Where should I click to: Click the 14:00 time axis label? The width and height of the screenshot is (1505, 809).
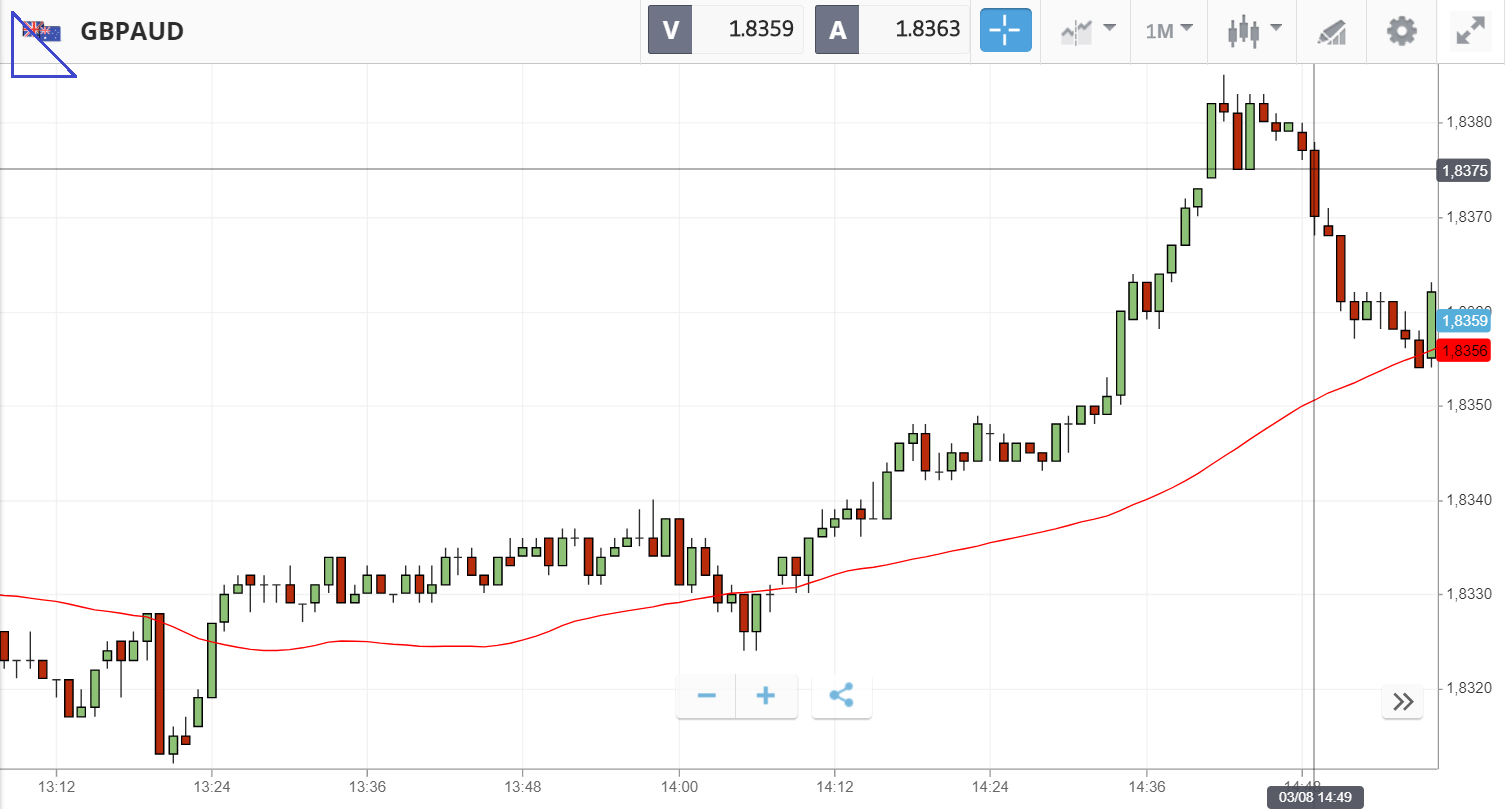[x=679, y=786]
